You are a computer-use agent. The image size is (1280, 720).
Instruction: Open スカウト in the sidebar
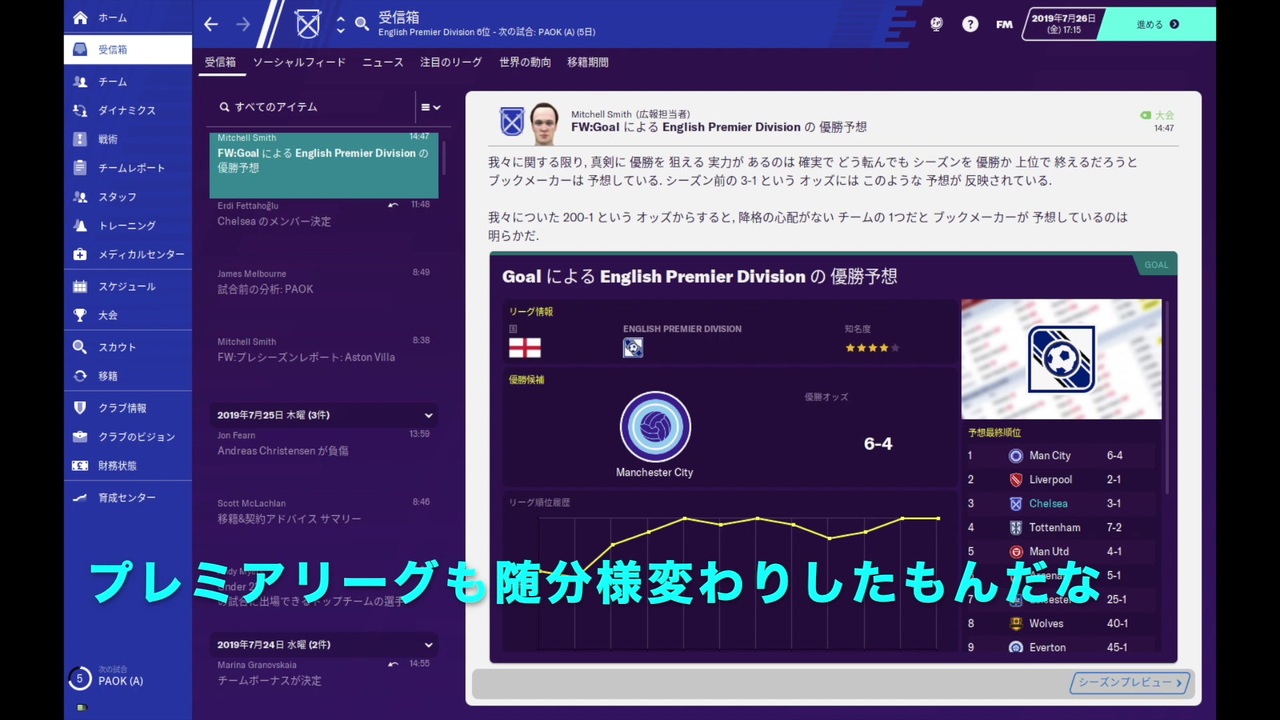point(128,347)
